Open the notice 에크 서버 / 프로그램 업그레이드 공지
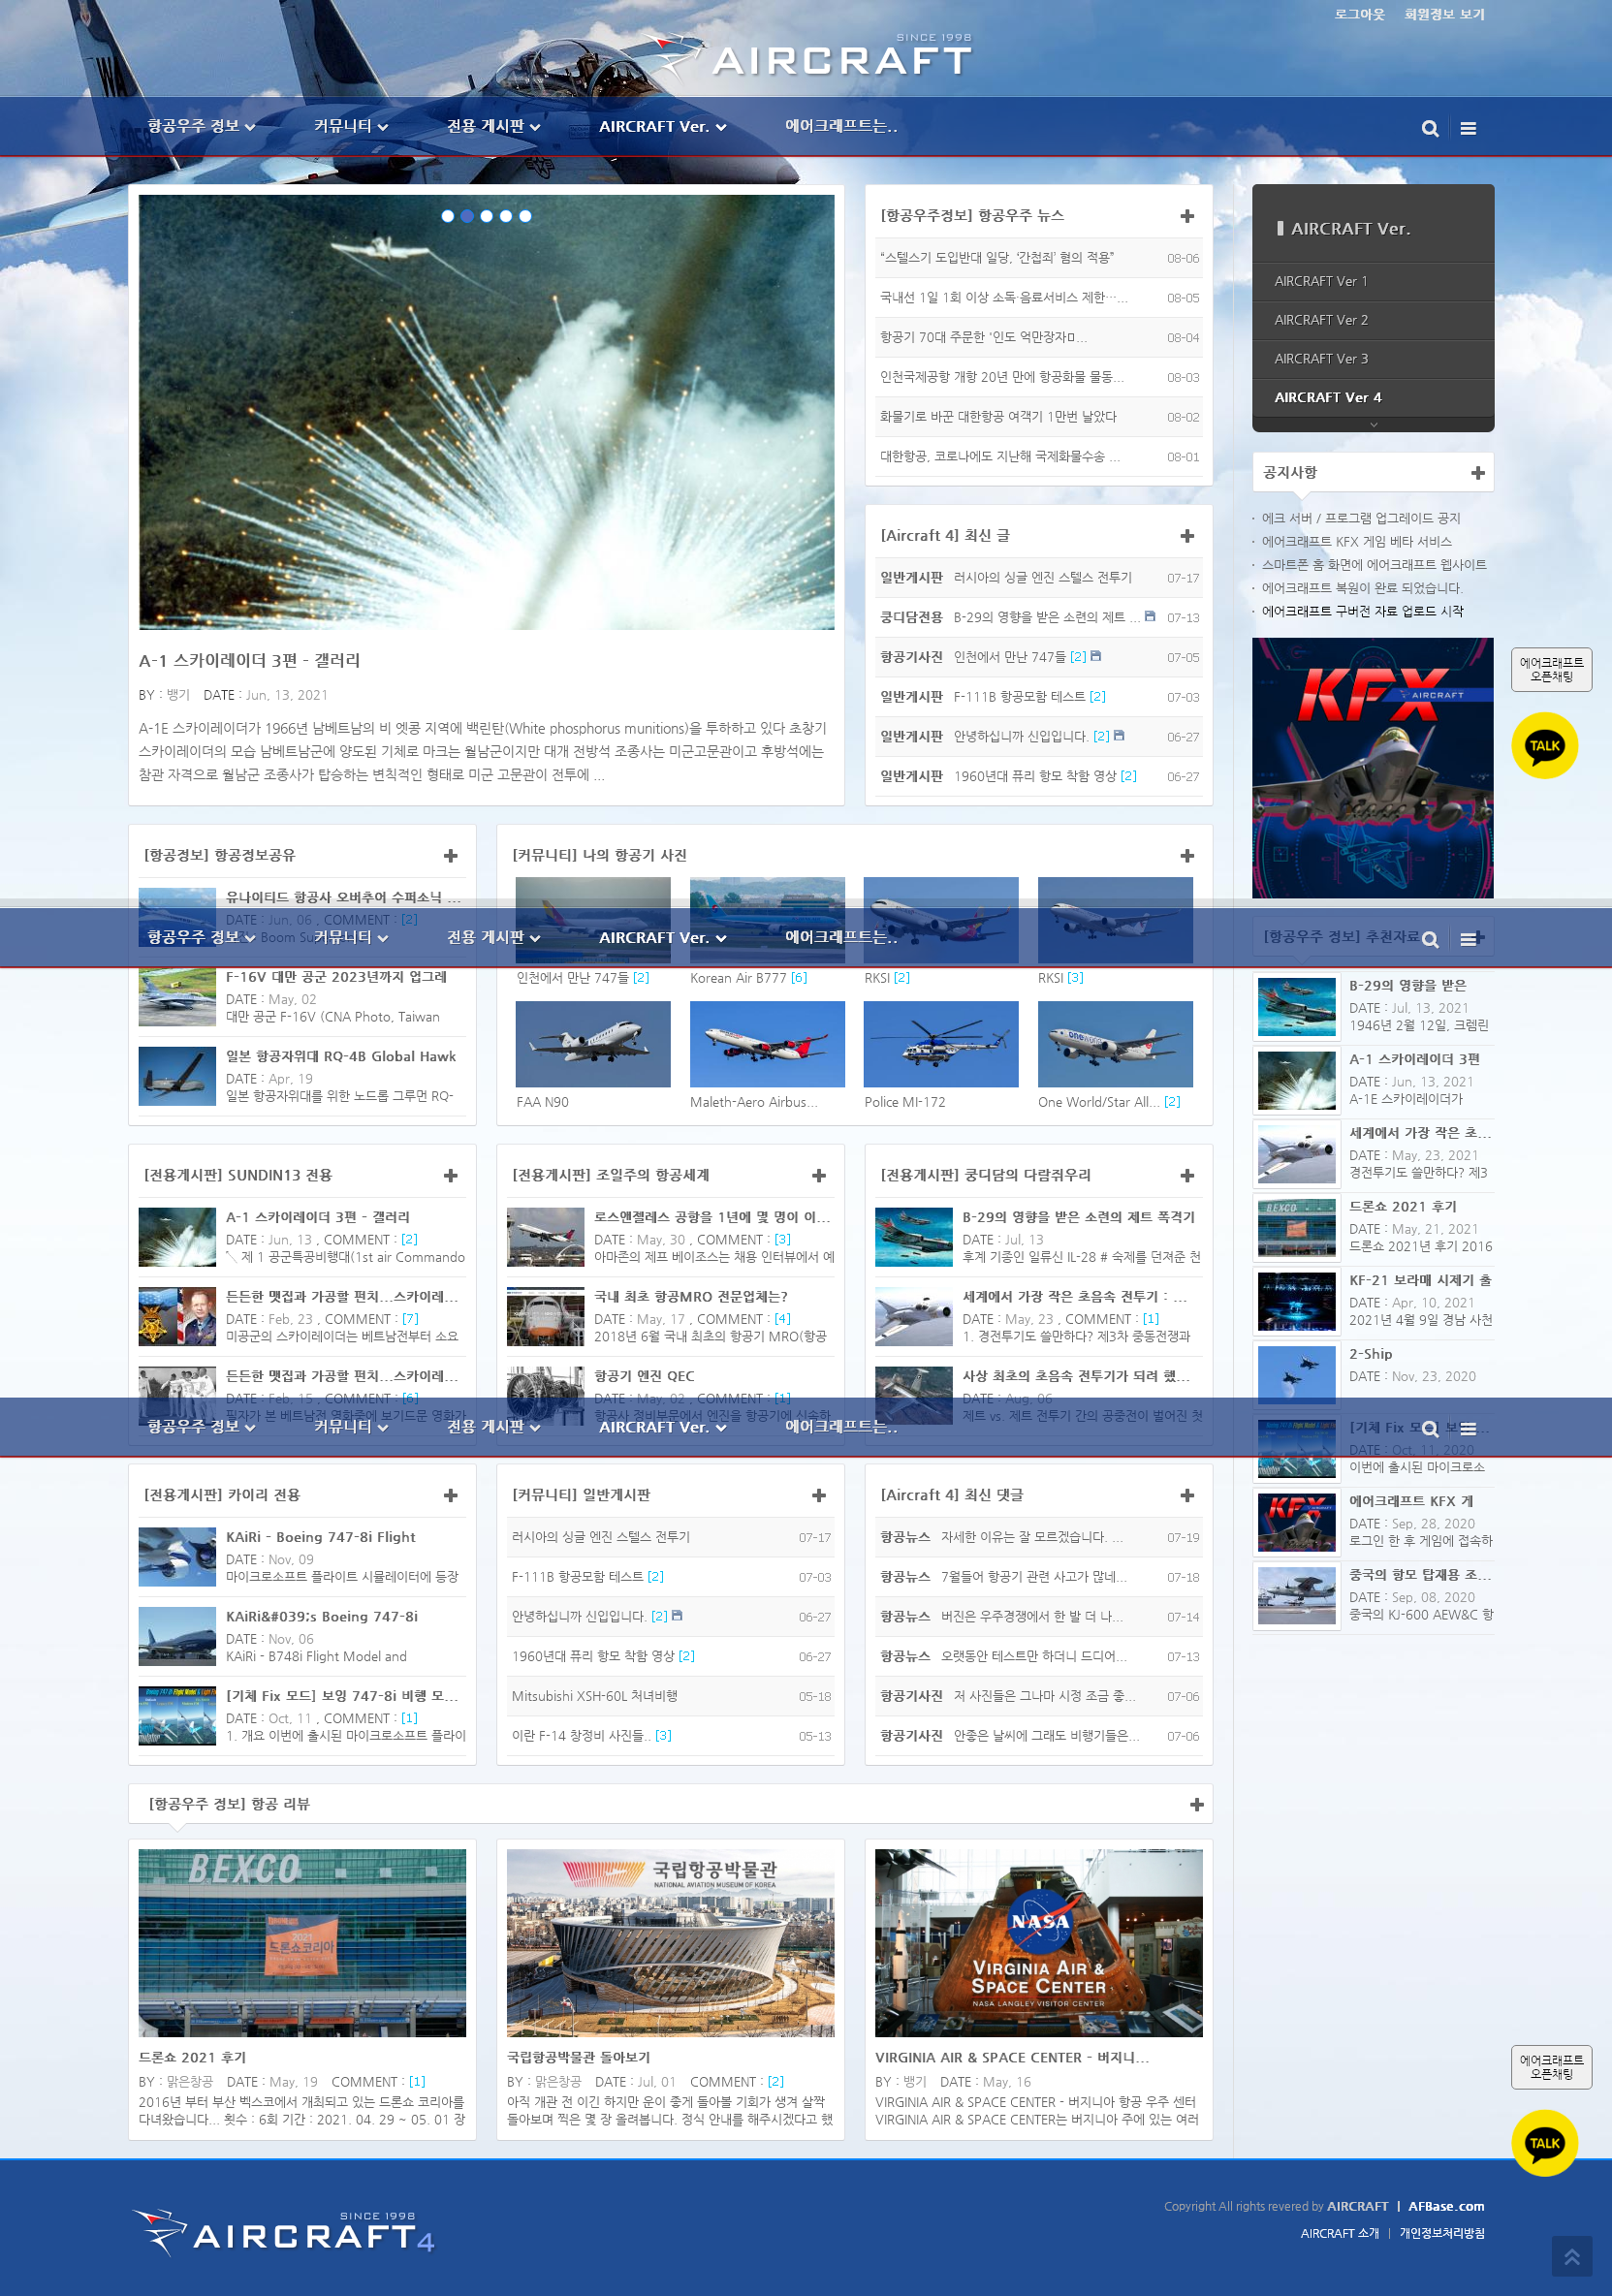Viewport: 1612px width, 2296px height. pyautogui.click(x=1360, y=518)
